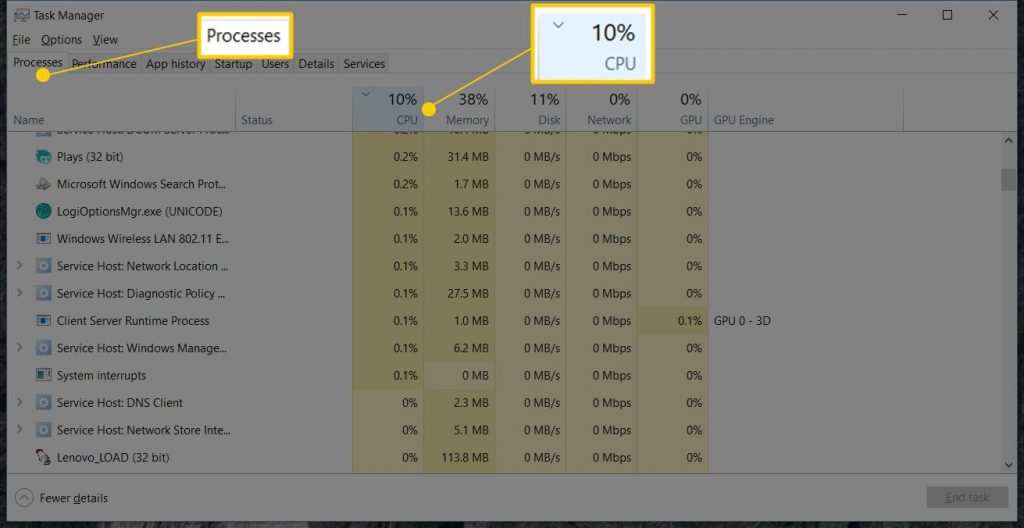This screenshot has height=528, width=1024.
Task: Switch to the Users tab
Action: [x=275, y=64]
